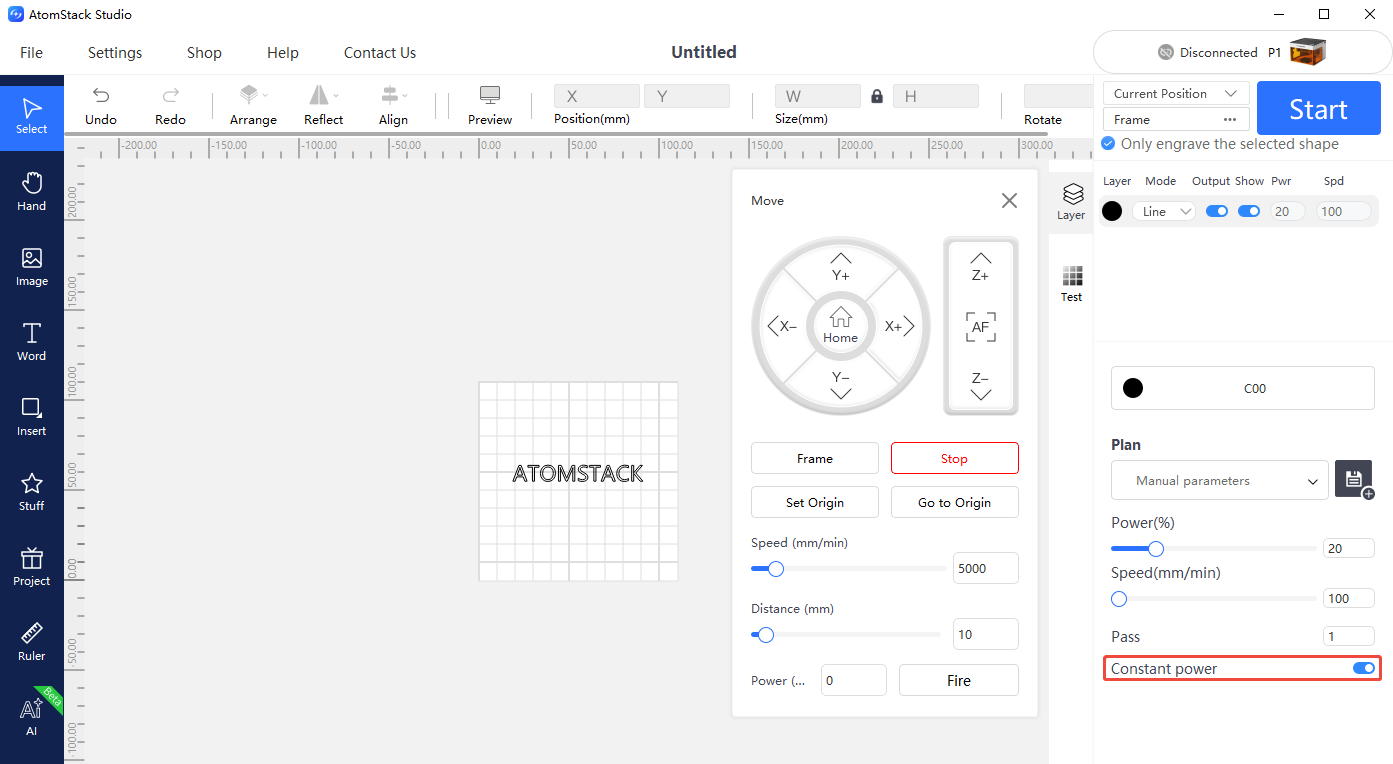Viewport: 1393px width, 764px height.
Task: Undo the last action
Action: click(101, 105)
